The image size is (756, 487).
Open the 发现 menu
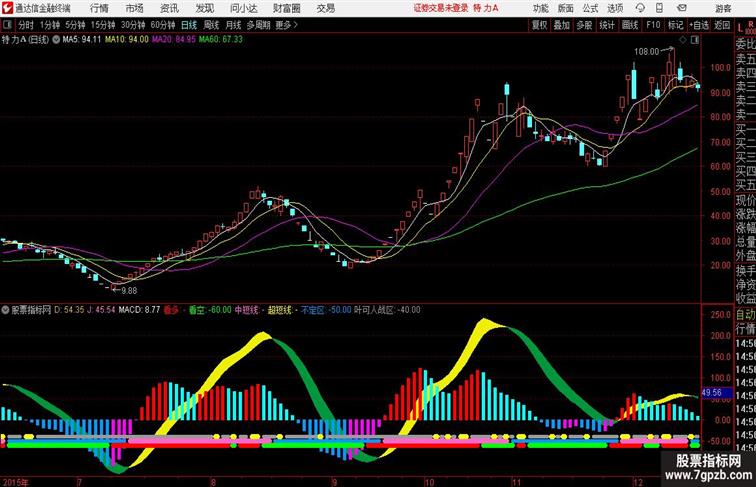point(204,8)
